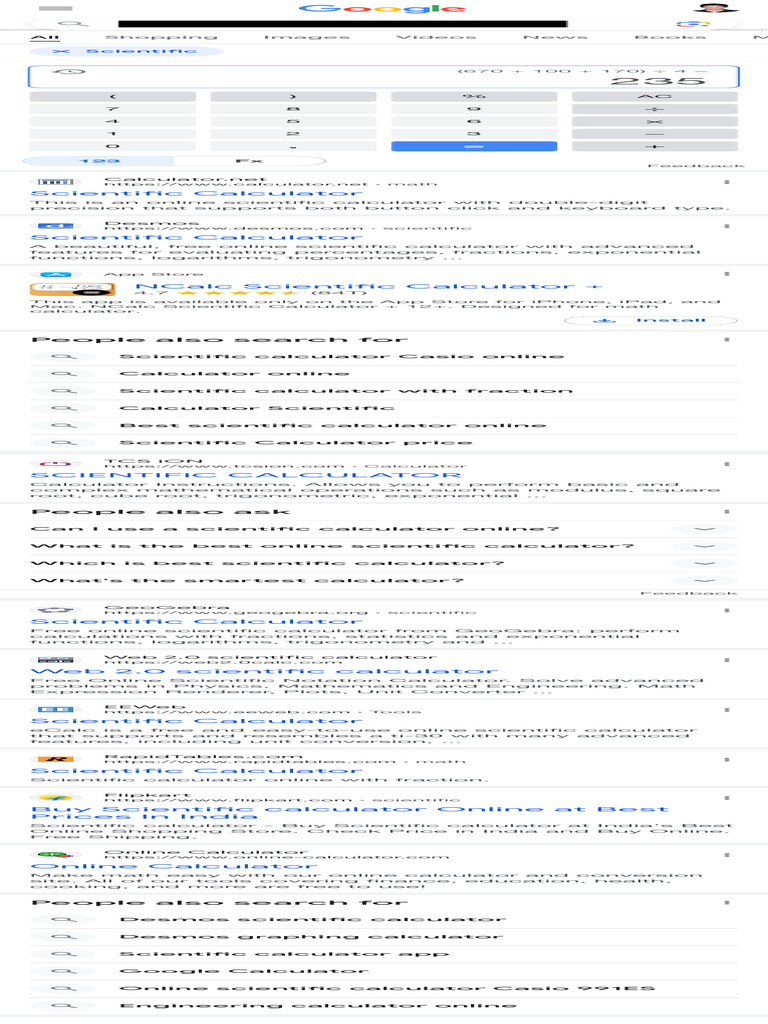Expand 'What's the smartest calculator?' question

pos(384,580)
